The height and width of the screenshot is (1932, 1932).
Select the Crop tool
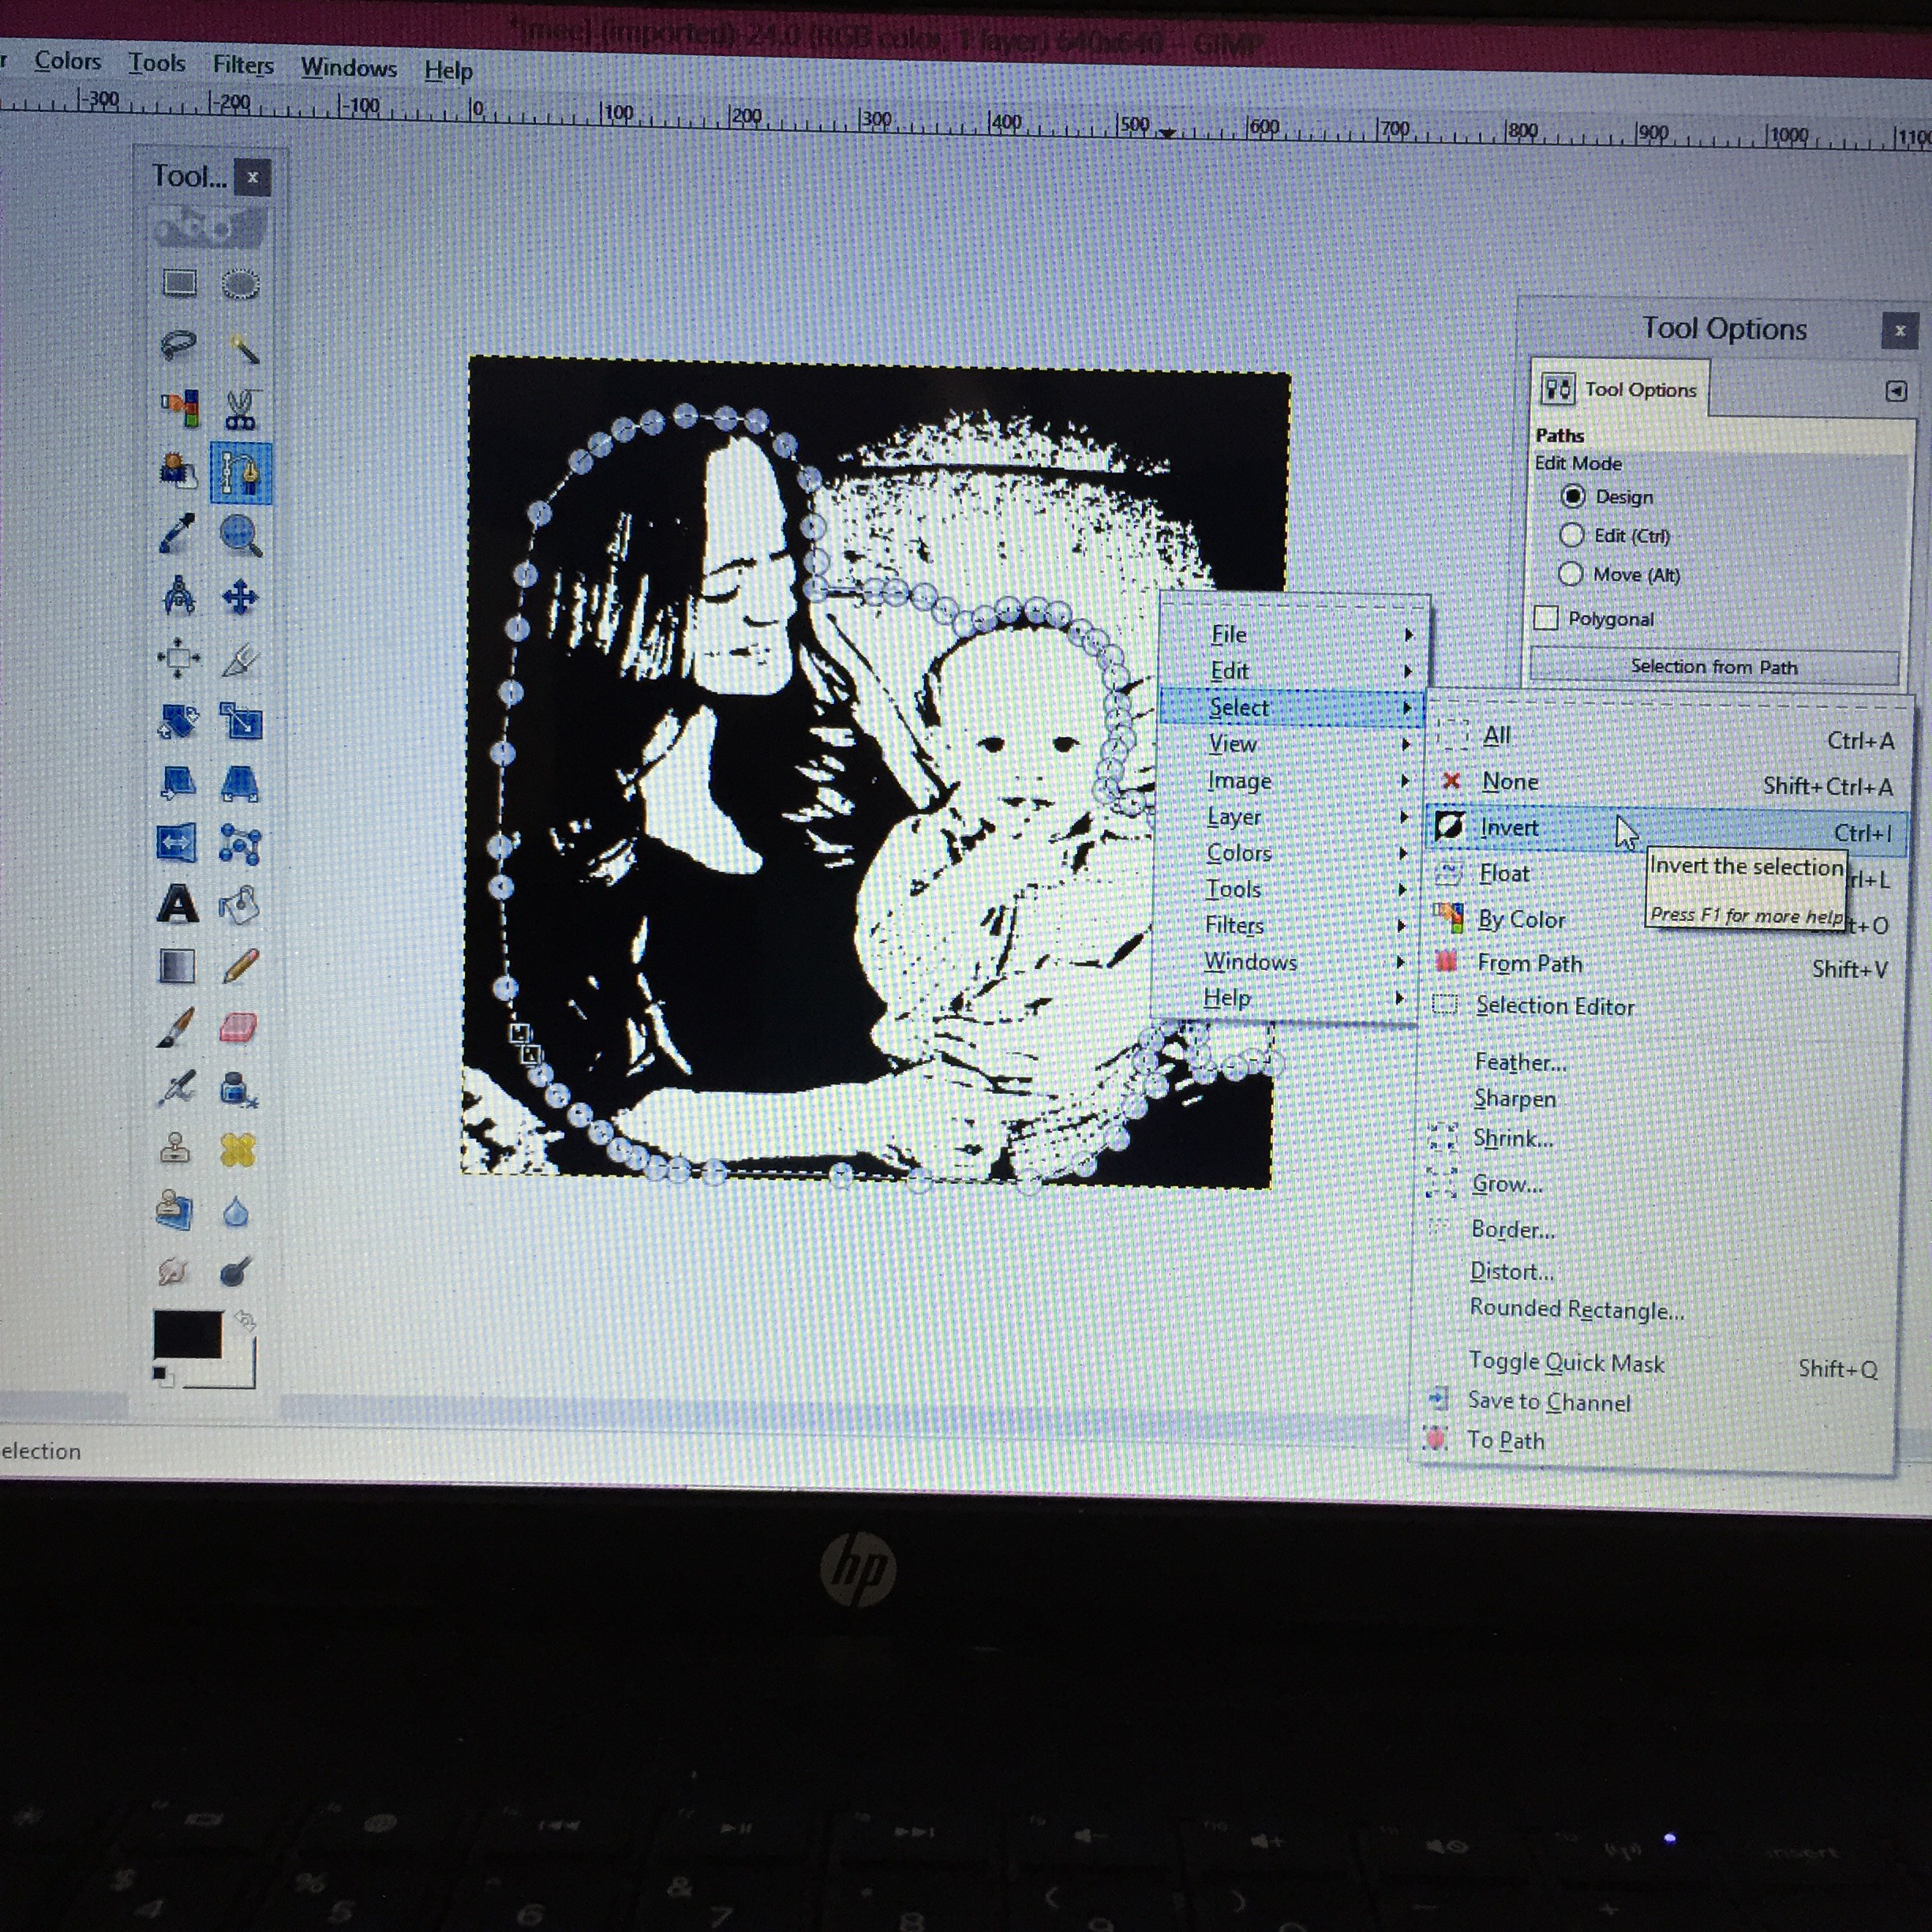[x=240, y=660]
